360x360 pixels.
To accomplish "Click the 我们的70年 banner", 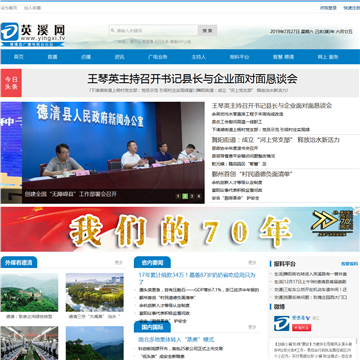I will (x=180, y=230).
